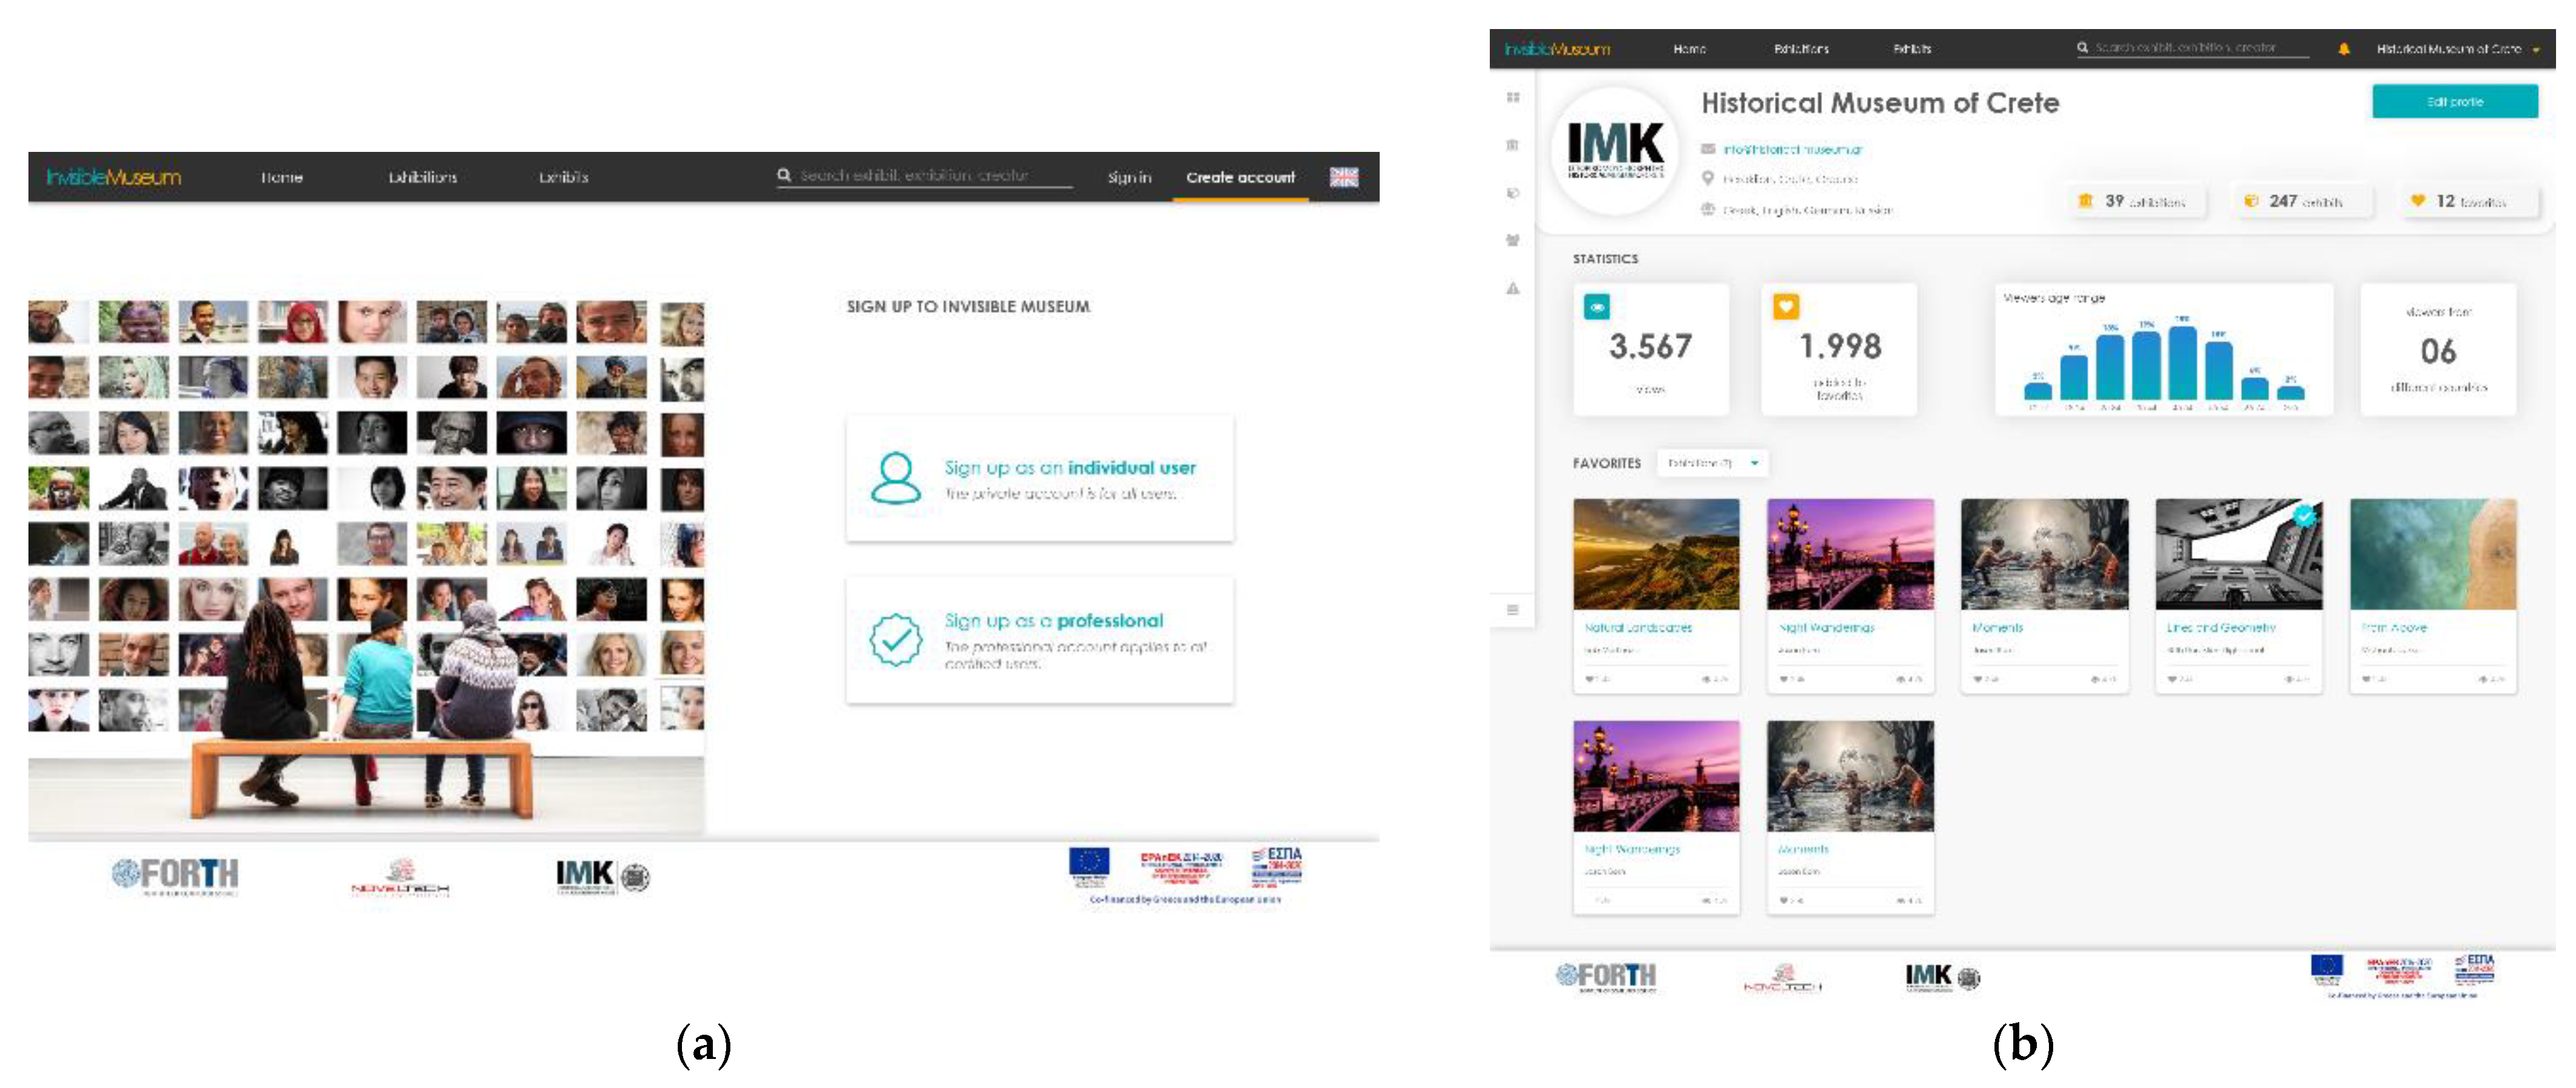Open the Natural Landscapes exhibition thumbnail
The height and width of the screenshot is (1088, 2576).
(x=1656, y=554)
